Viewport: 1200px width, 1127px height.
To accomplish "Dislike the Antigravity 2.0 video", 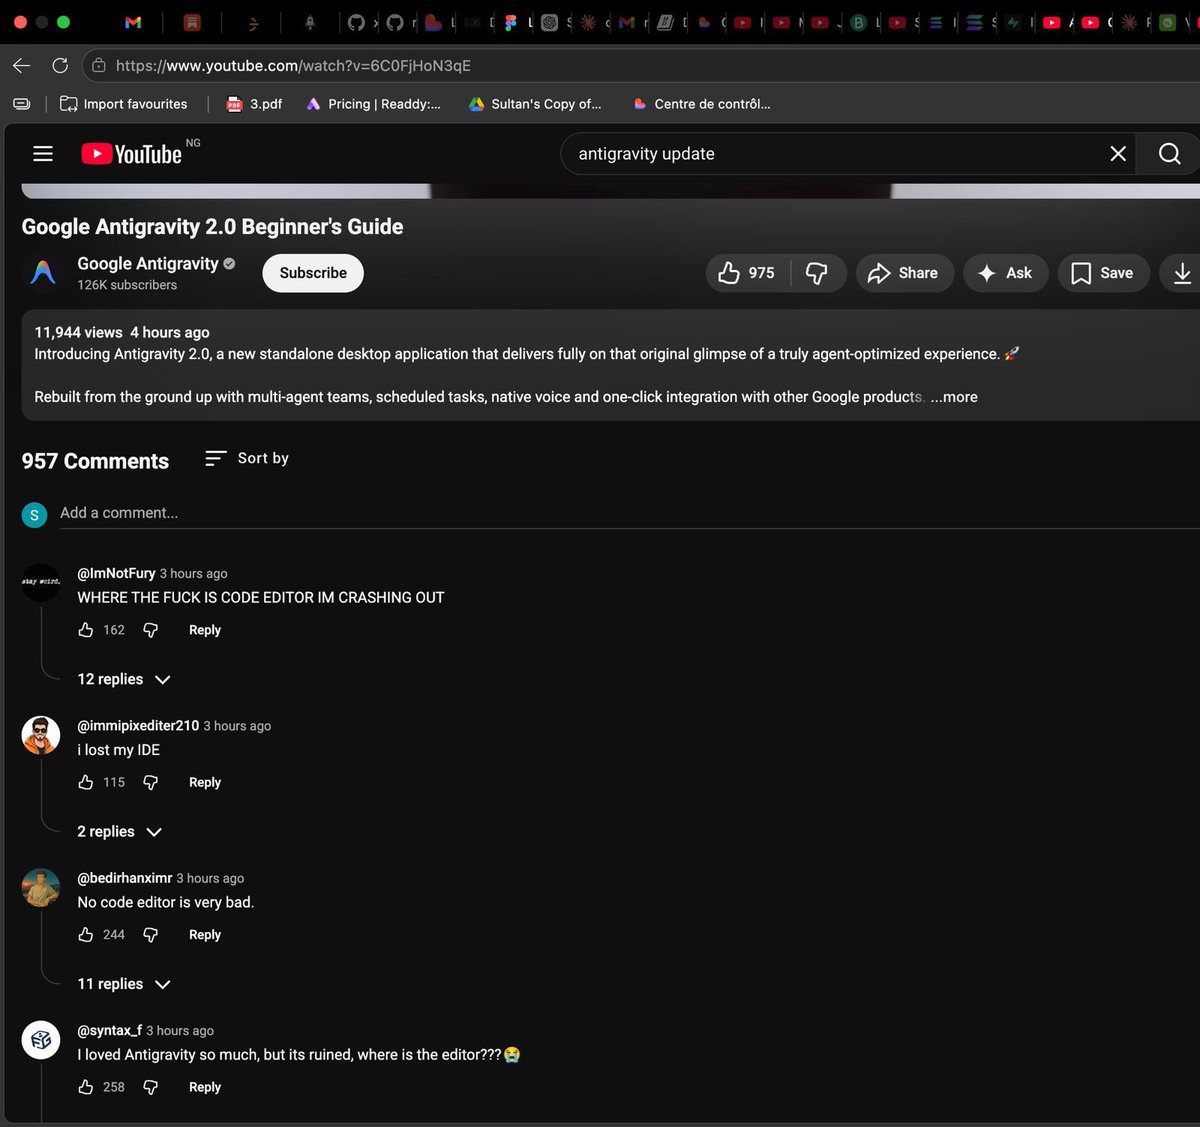I will 817,273.
